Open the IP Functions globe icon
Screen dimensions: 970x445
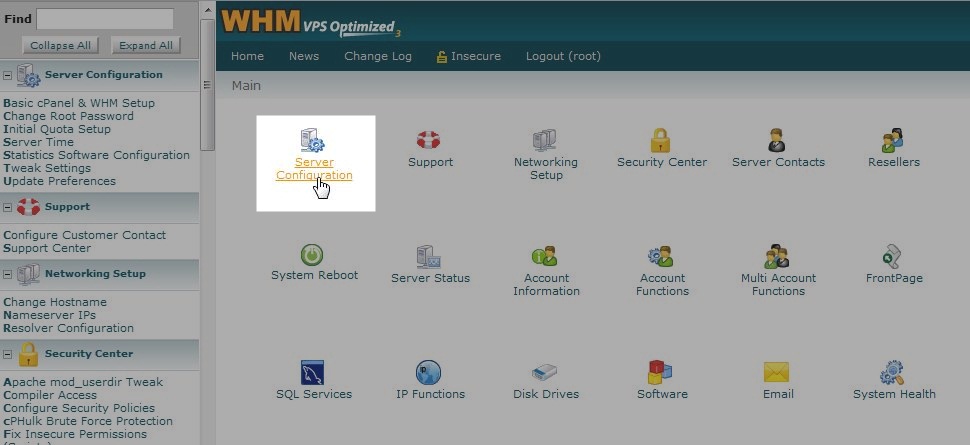click(428, 372)
